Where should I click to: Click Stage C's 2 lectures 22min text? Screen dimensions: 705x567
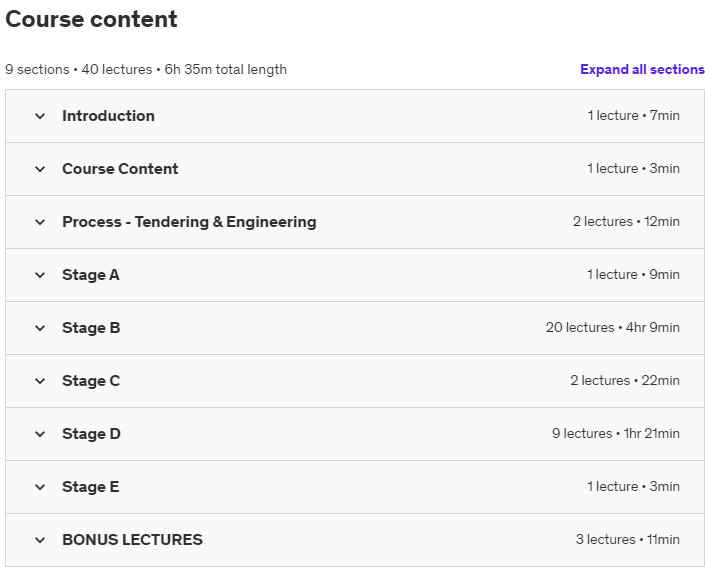coord(625,380)
